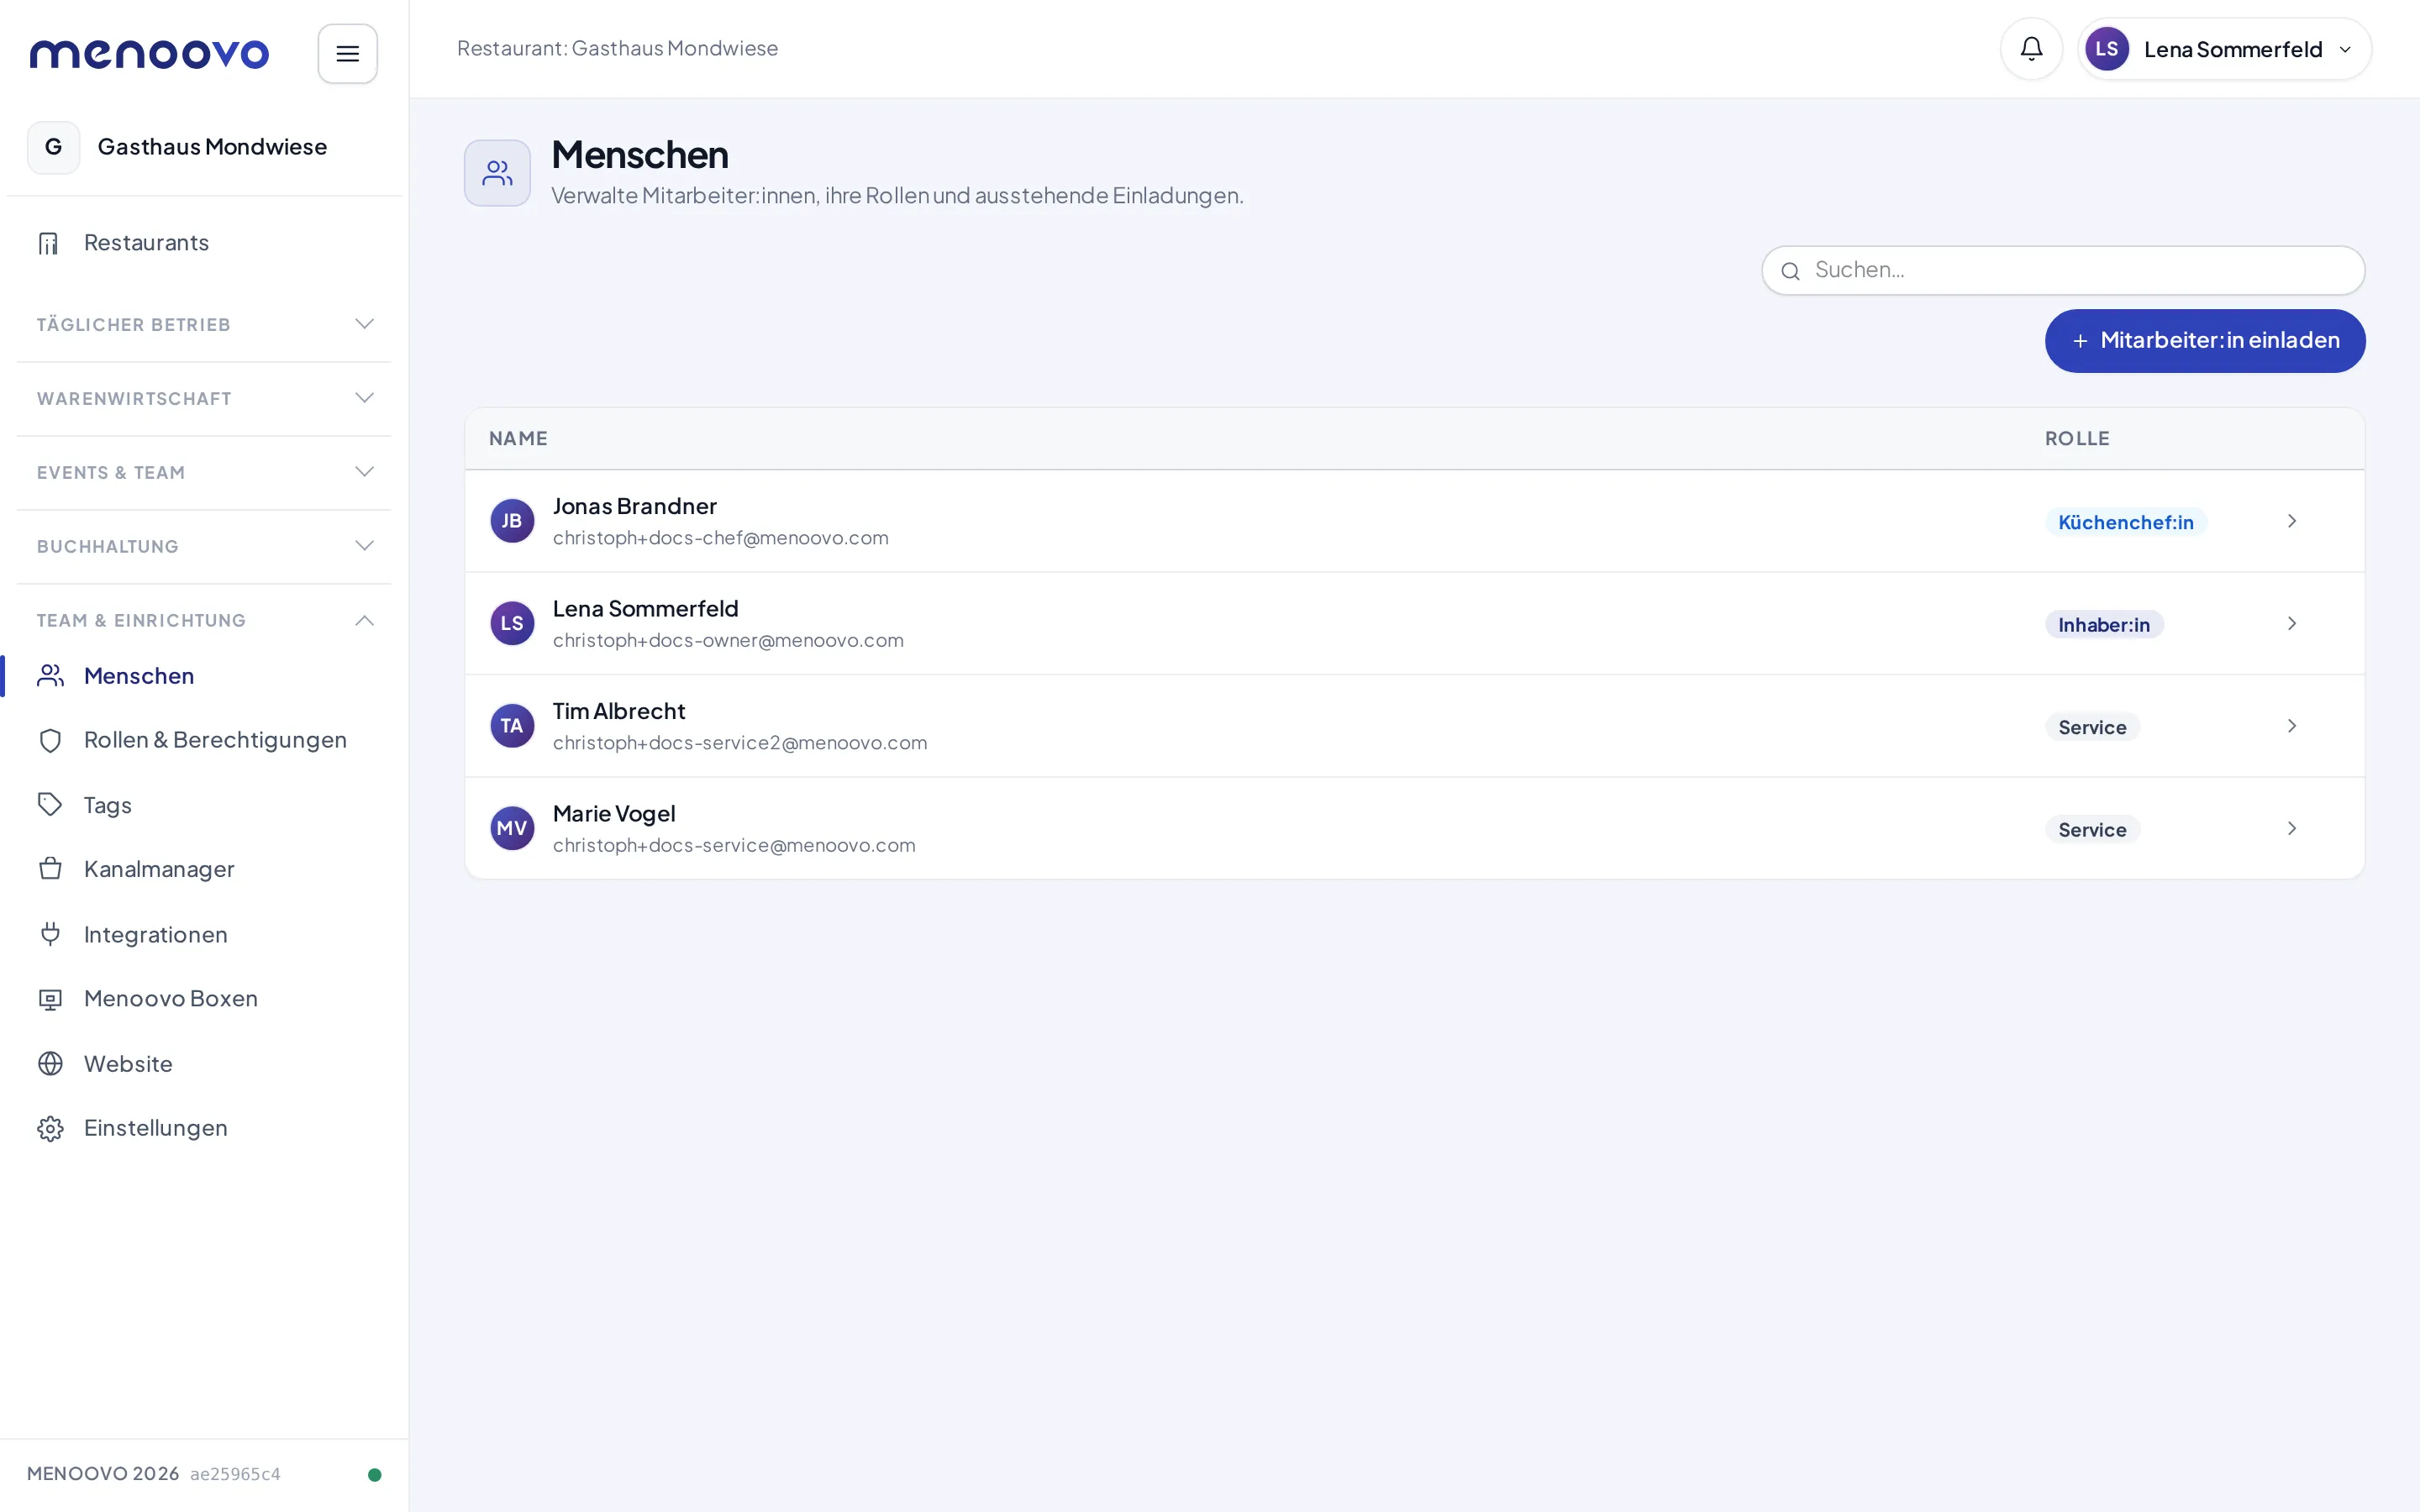Click the Integrationen plug icon
Viewport: 2420px width, 1512px height.
tap(50, 934)
